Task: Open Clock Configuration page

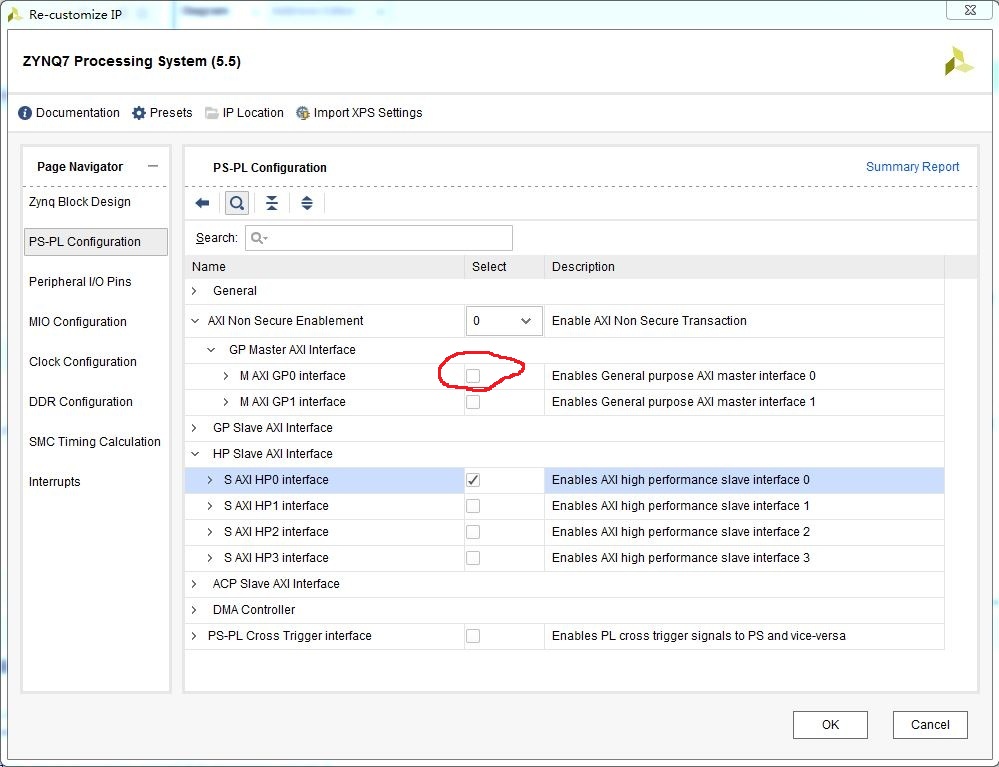Action: (x=82, y=362)
